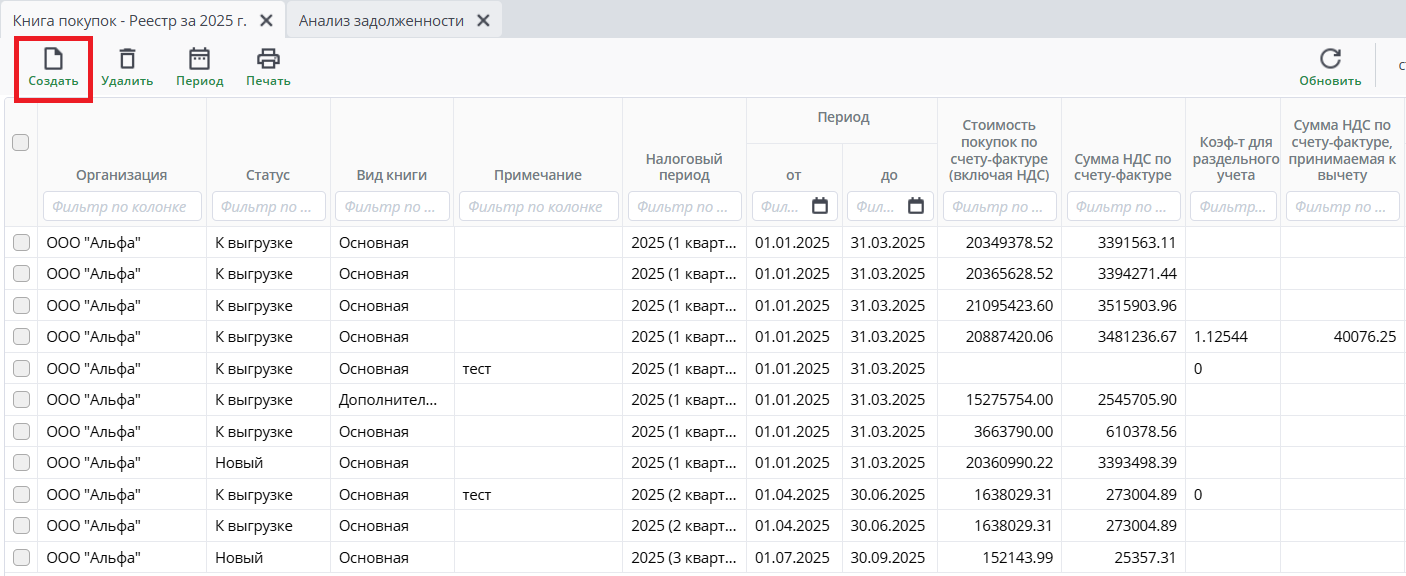Close the Анализ задолженности tab

(483, 21)
